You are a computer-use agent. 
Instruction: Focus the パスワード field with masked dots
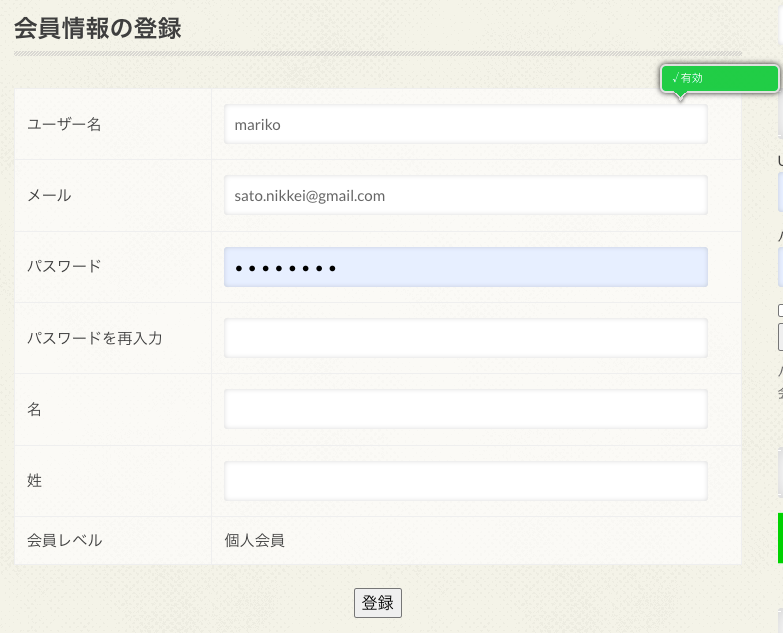tap(465, 267)
